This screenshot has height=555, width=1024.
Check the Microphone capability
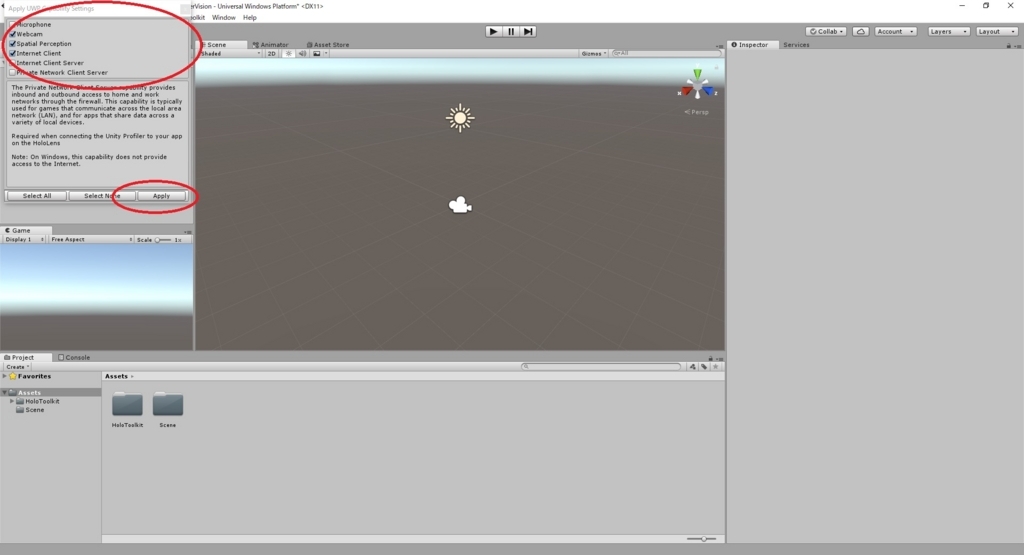point(12,25)
